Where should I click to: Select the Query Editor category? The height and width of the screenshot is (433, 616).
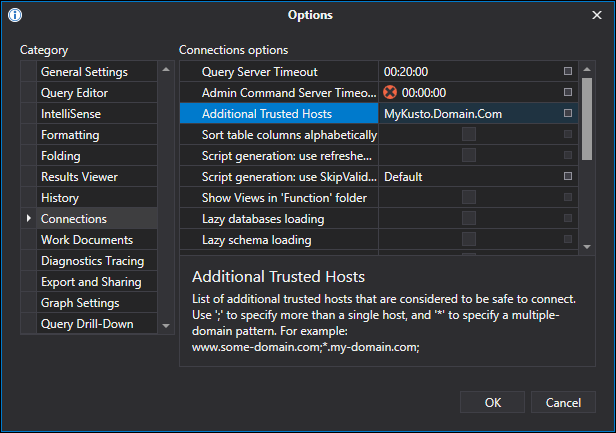point(75,93)
